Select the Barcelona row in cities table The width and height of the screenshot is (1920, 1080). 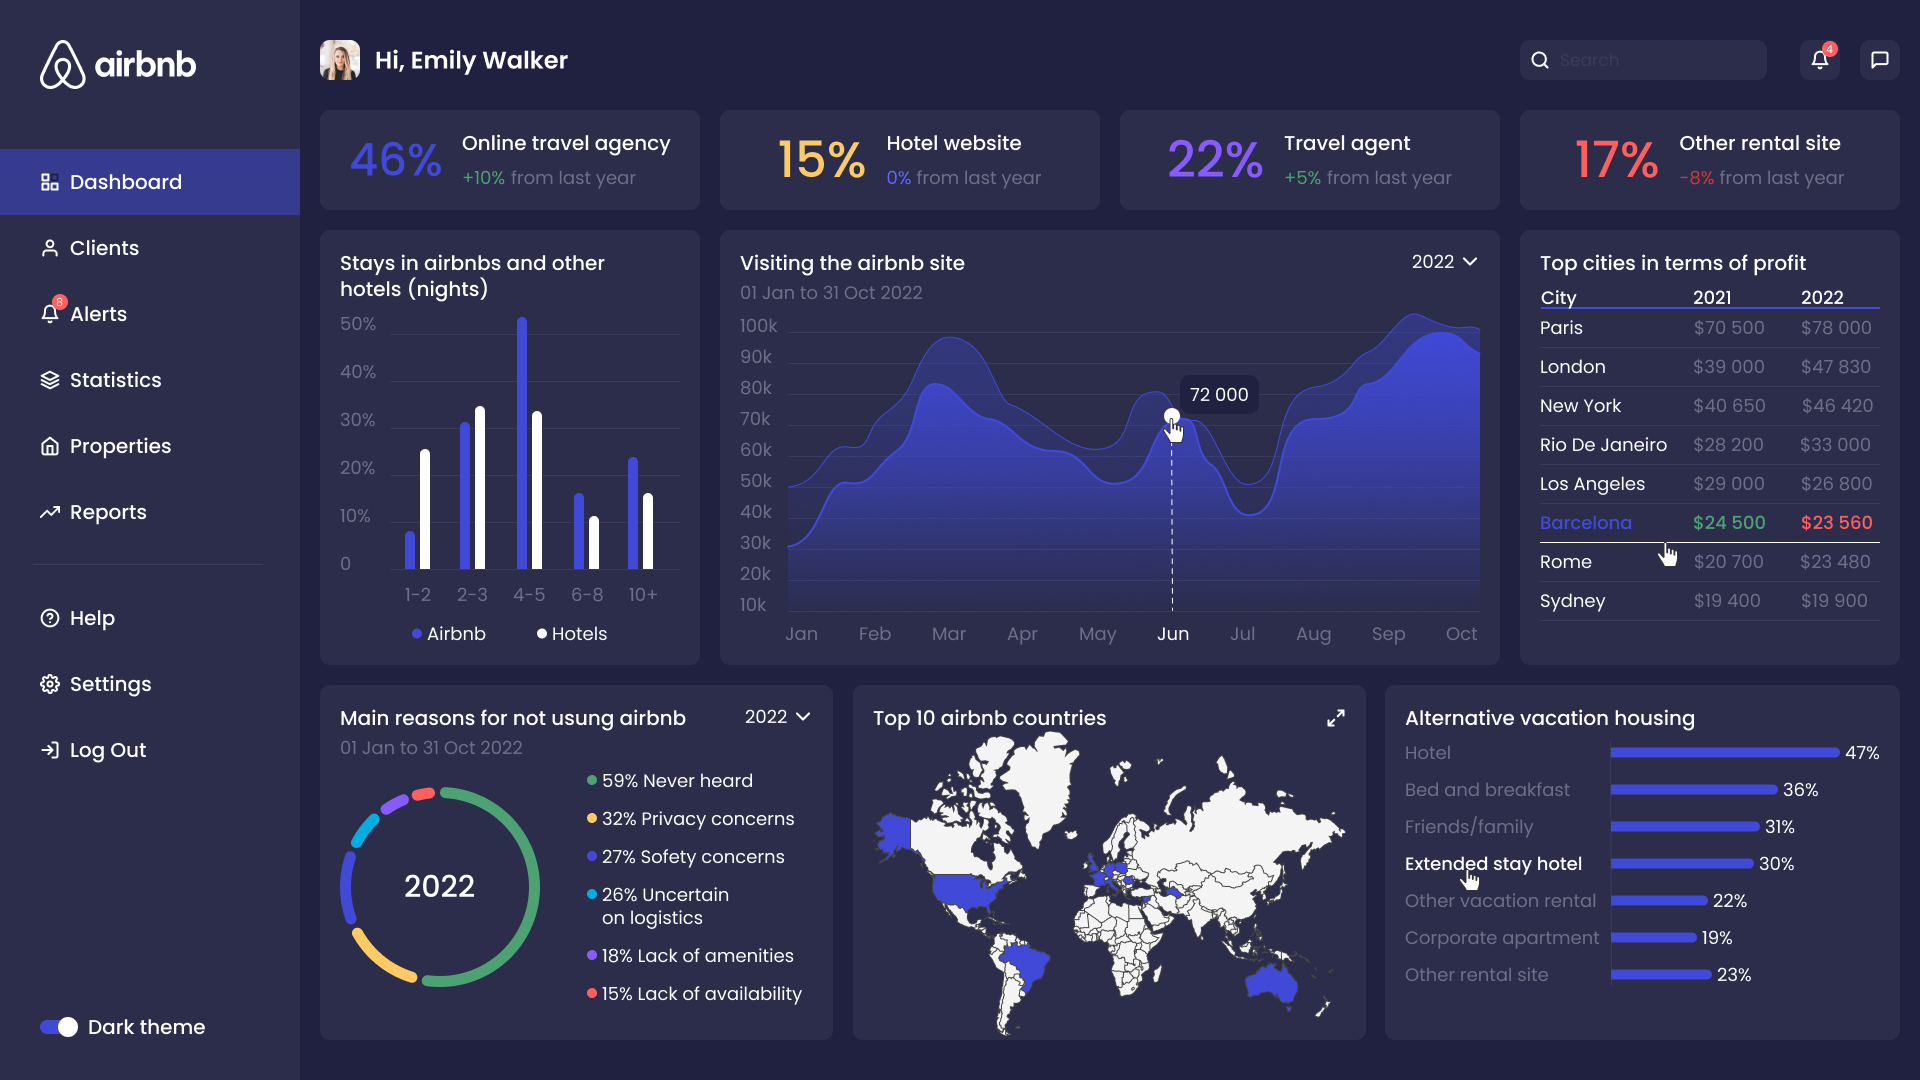(1710, 523)
